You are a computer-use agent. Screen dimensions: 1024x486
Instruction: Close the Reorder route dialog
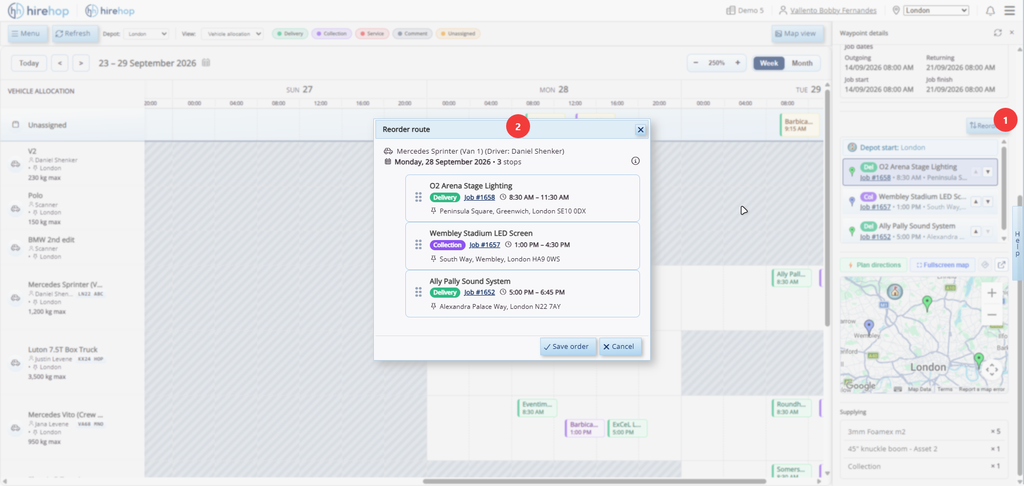tap(641, 129)
